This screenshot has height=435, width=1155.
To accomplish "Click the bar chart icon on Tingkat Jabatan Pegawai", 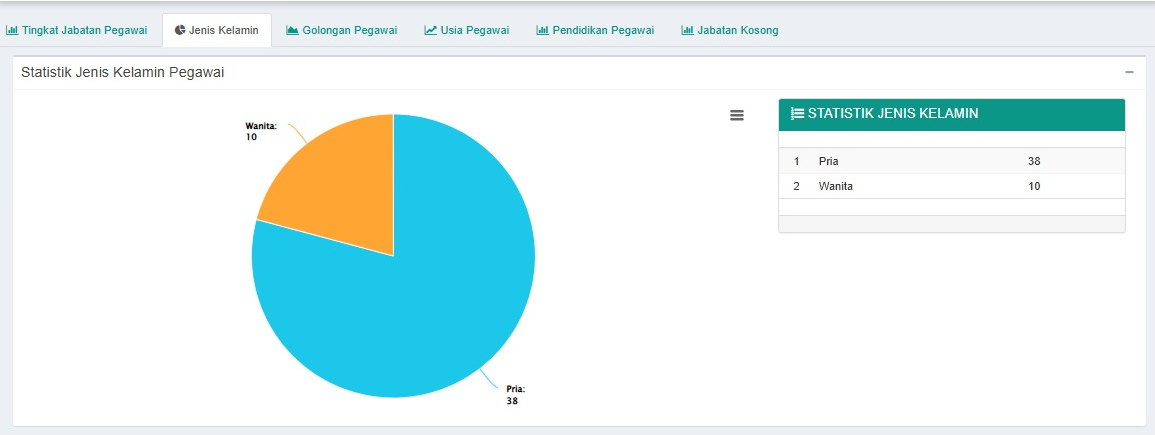I will coord(13,30).
